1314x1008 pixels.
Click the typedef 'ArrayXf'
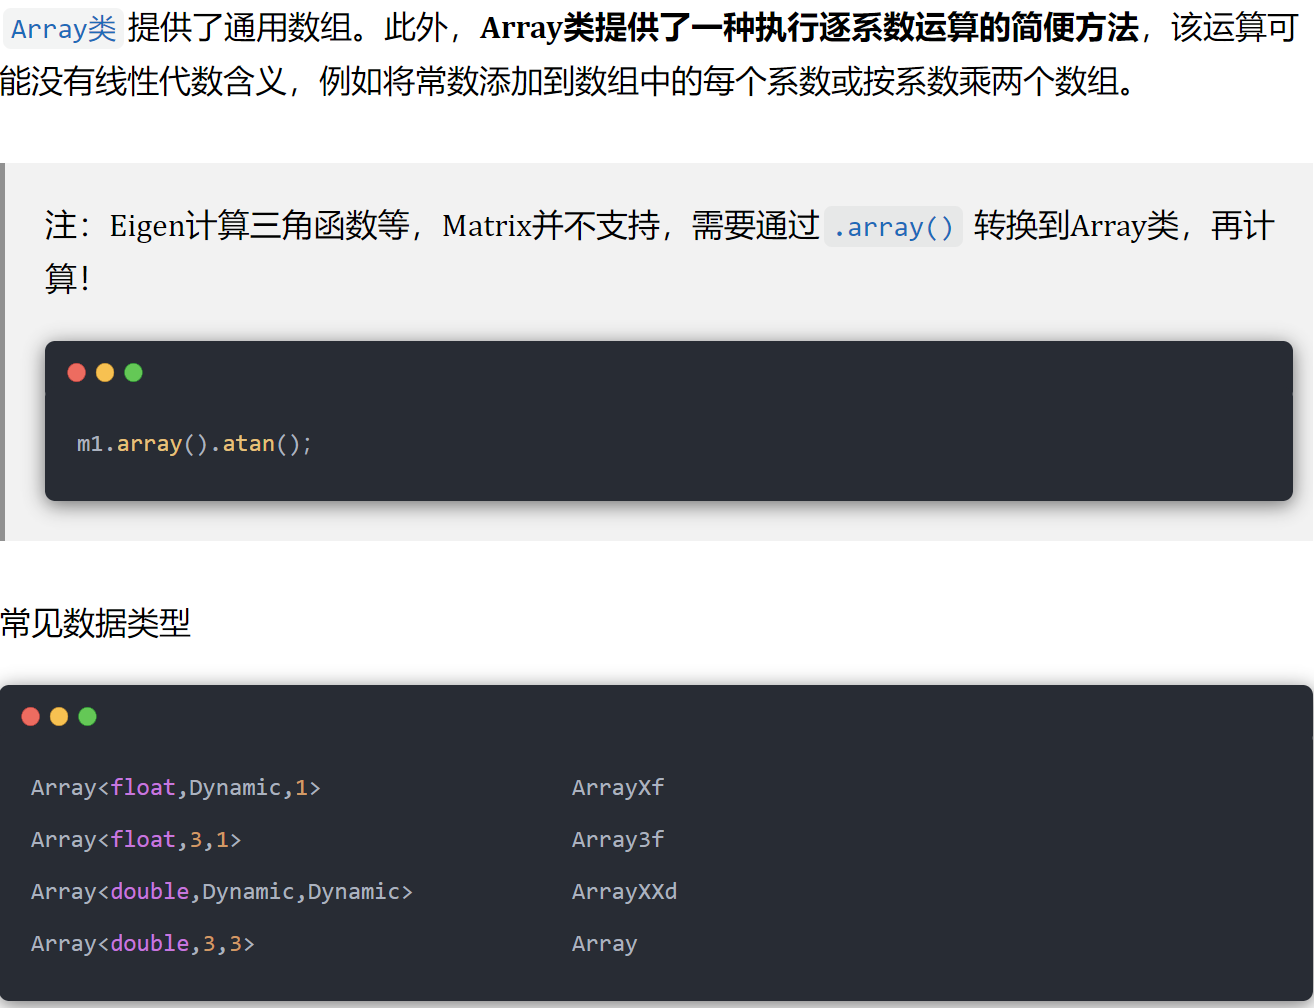click(x=618, y=788)
